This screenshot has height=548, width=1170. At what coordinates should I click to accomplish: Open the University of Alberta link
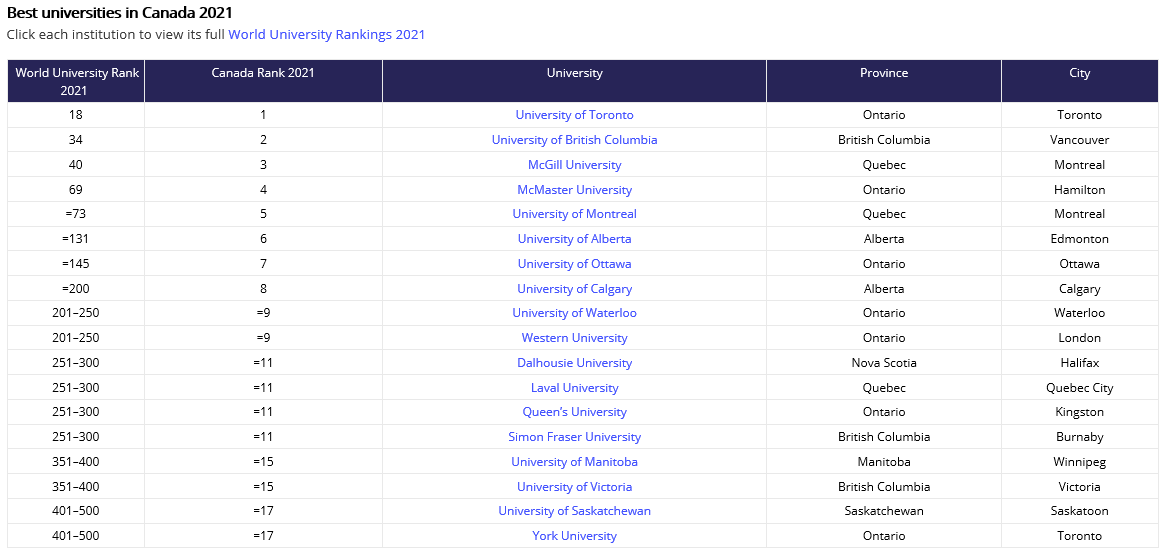pos(575,239)
